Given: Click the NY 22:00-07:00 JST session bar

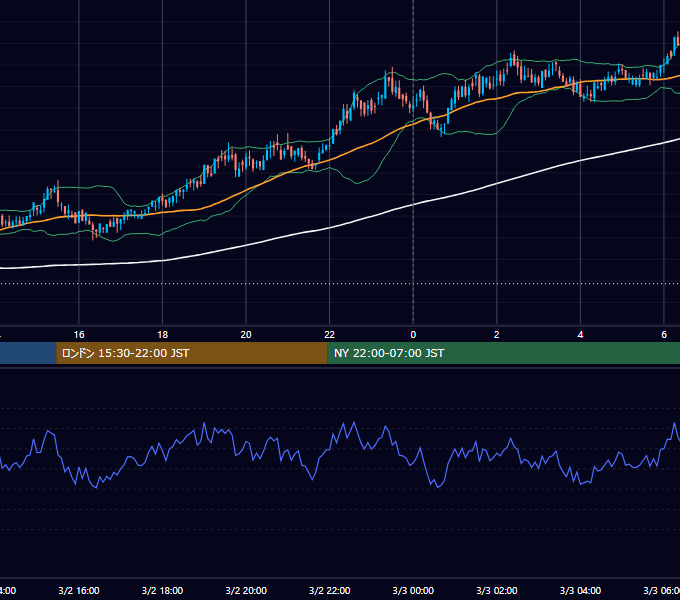Looking at the screenshot, I should pyautogui.click(x=503, y=353).
